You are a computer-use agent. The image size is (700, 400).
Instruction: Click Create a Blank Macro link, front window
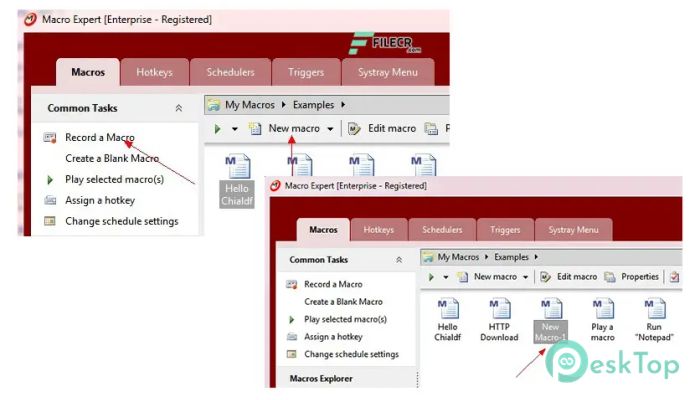pyautogui.click(x=343, y=302)
